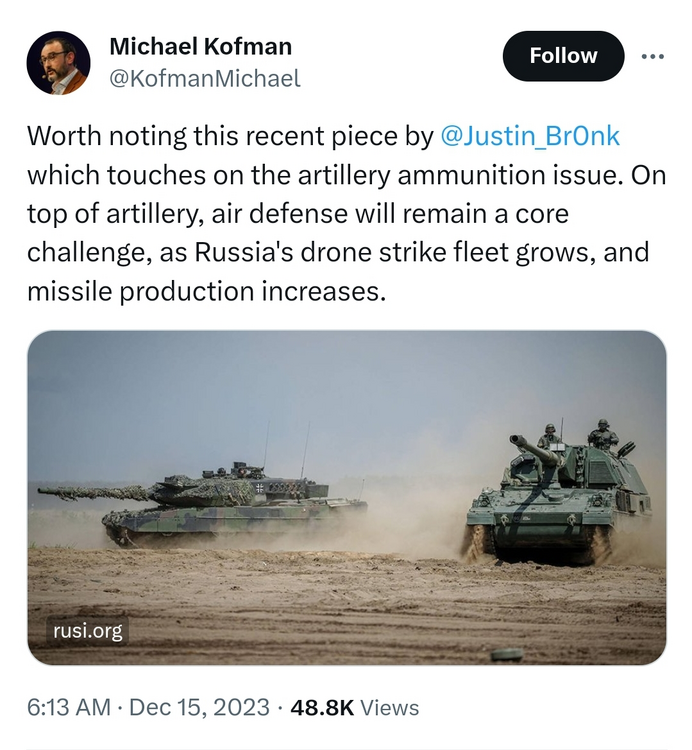Screen dimensions: 692x750
Task: Open the @KofmanMichael handle link
Action: (x=204, y=78)
